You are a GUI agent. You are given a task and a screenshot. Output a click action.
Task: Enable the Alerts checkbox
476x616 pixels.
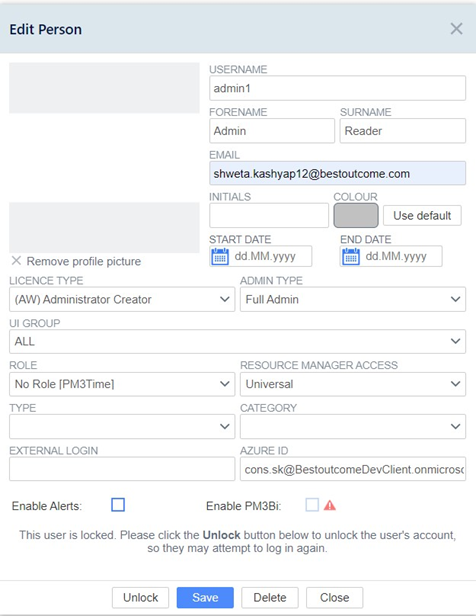point(118,505)
